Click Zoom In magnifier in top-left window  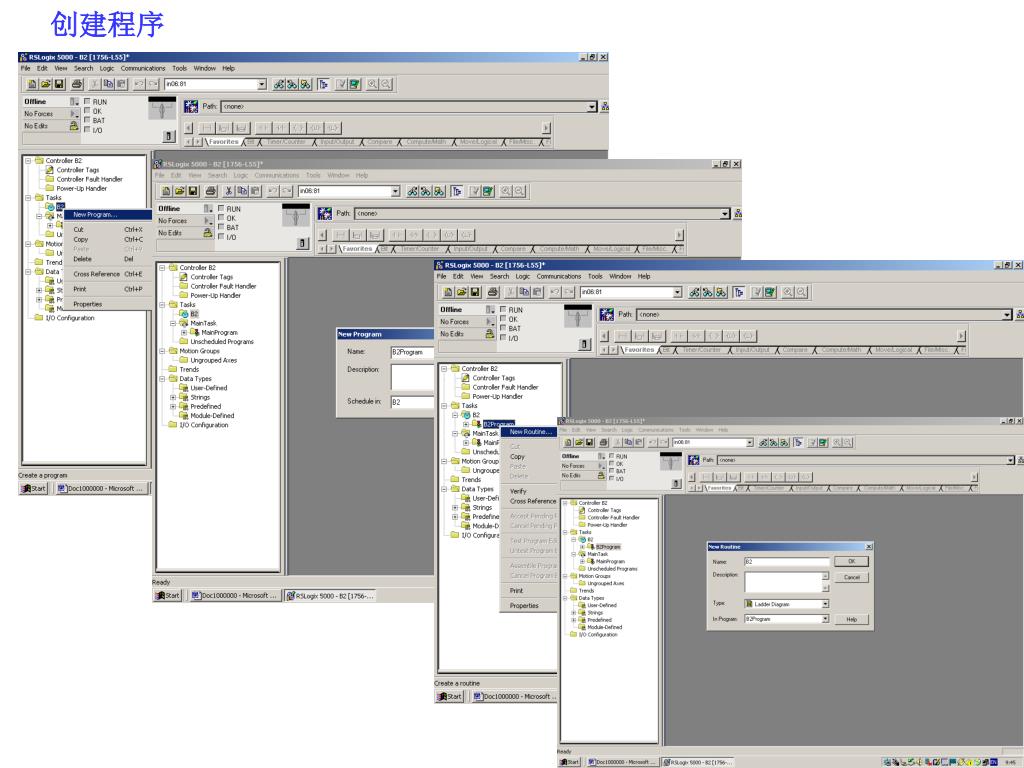click(372, 84)
